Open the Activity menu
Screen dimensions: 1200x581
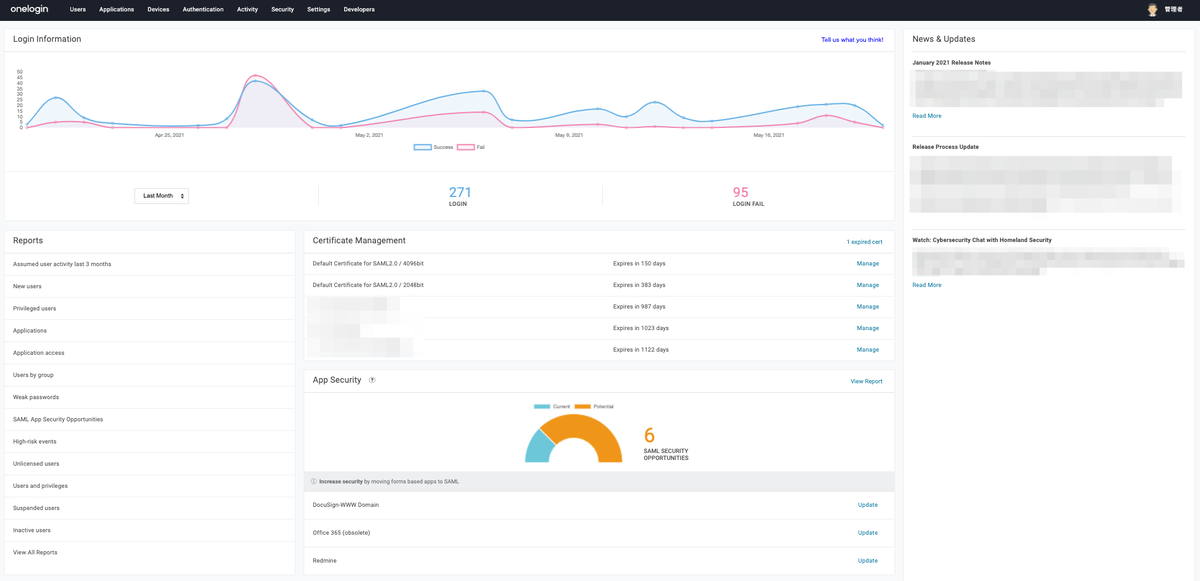[247, 10]
